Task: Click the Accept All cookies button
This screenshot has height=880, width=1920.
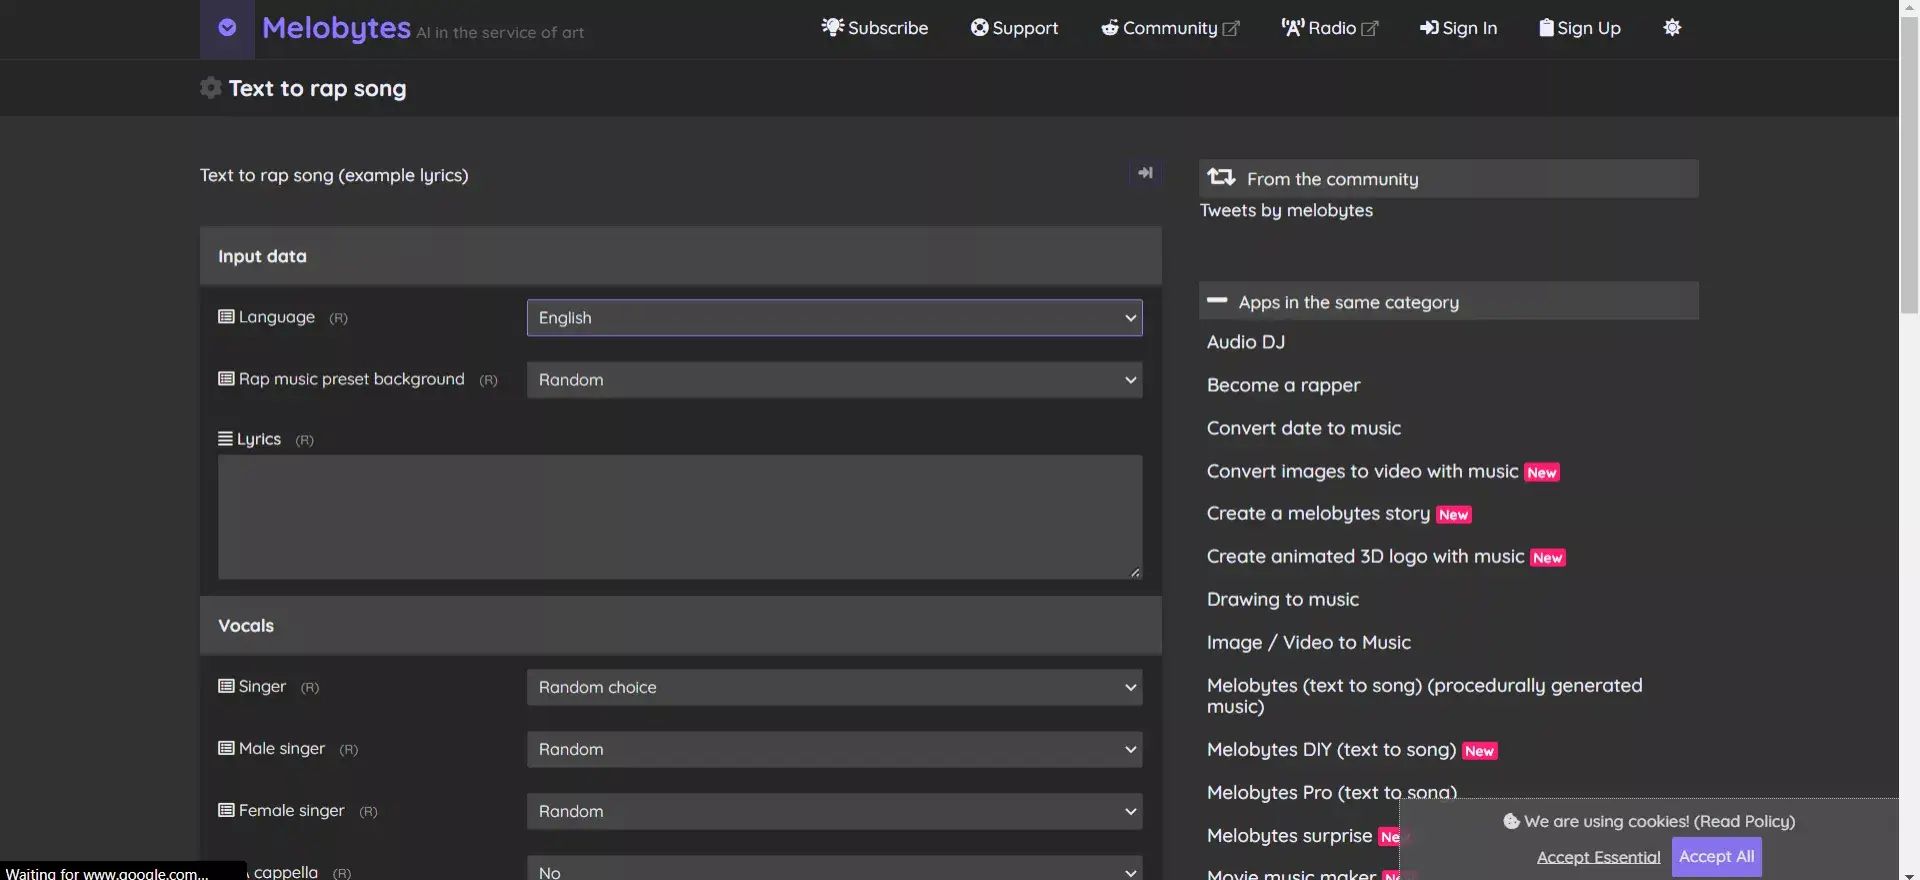Action: [1716, 857]
